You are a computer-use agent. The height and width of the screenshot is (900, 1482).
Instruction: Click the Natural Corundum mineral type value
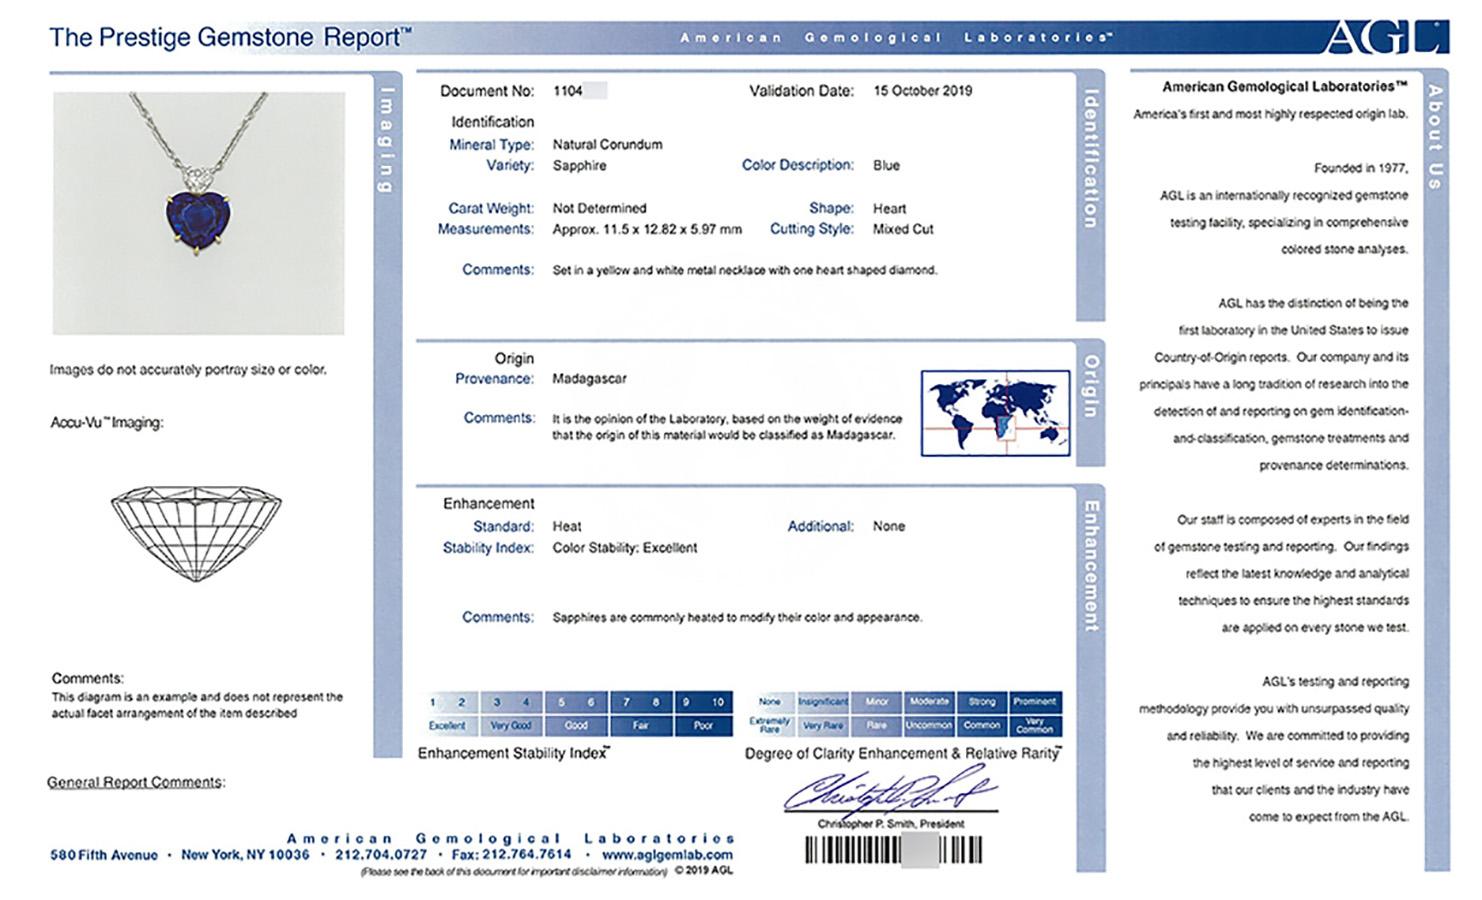[x=608, y=145]
